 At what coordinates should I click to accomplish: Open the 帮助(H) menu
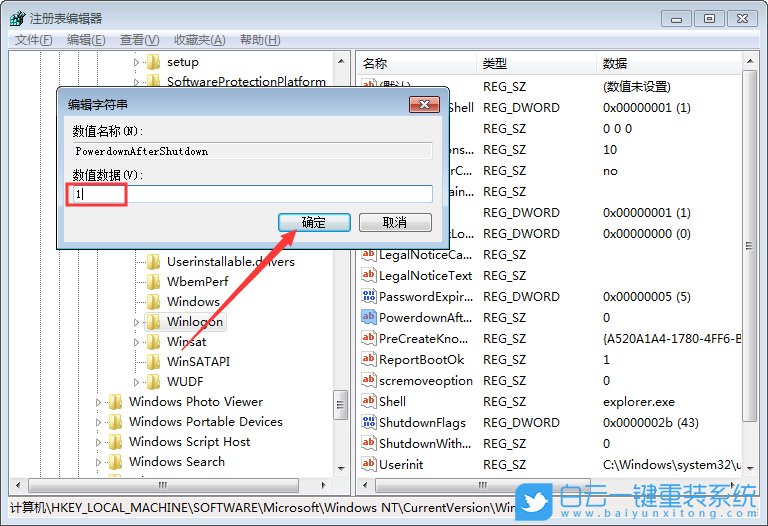(x=260, y=40)
